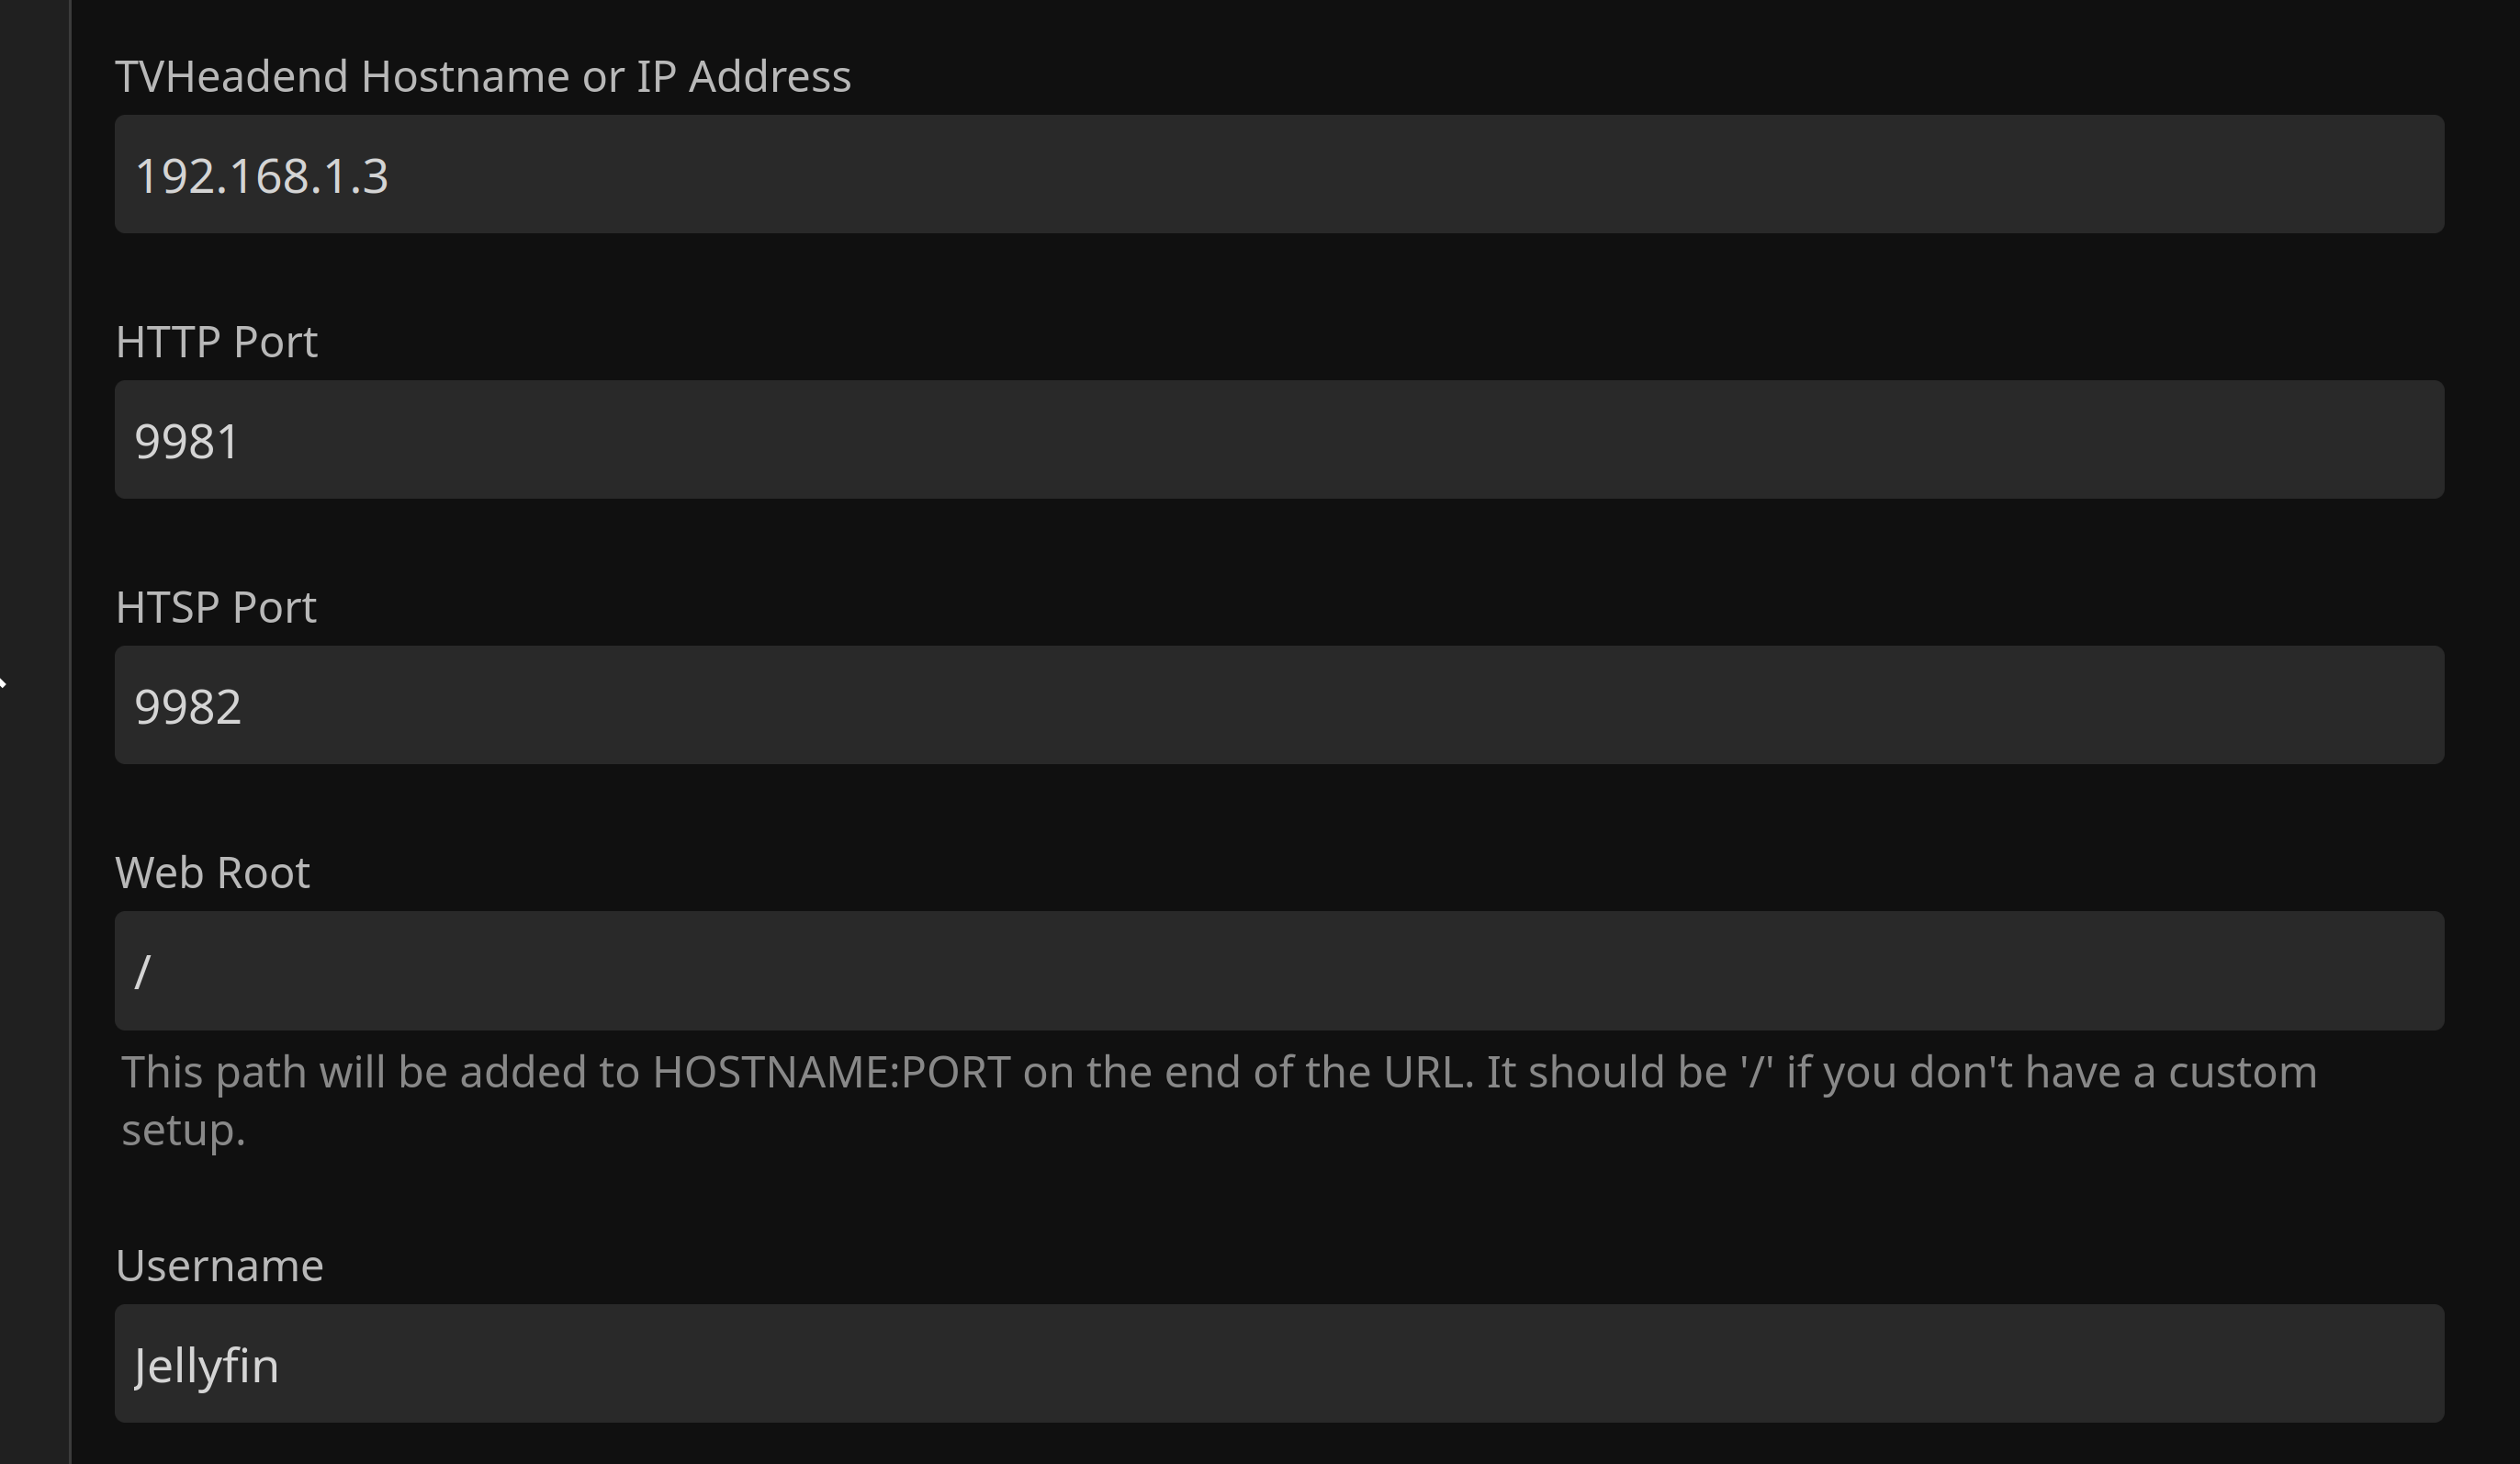This screenshot has height=1464, width=2520.
Task: Click the 'HTSP Port' label text
Action: tap(216, 607)
